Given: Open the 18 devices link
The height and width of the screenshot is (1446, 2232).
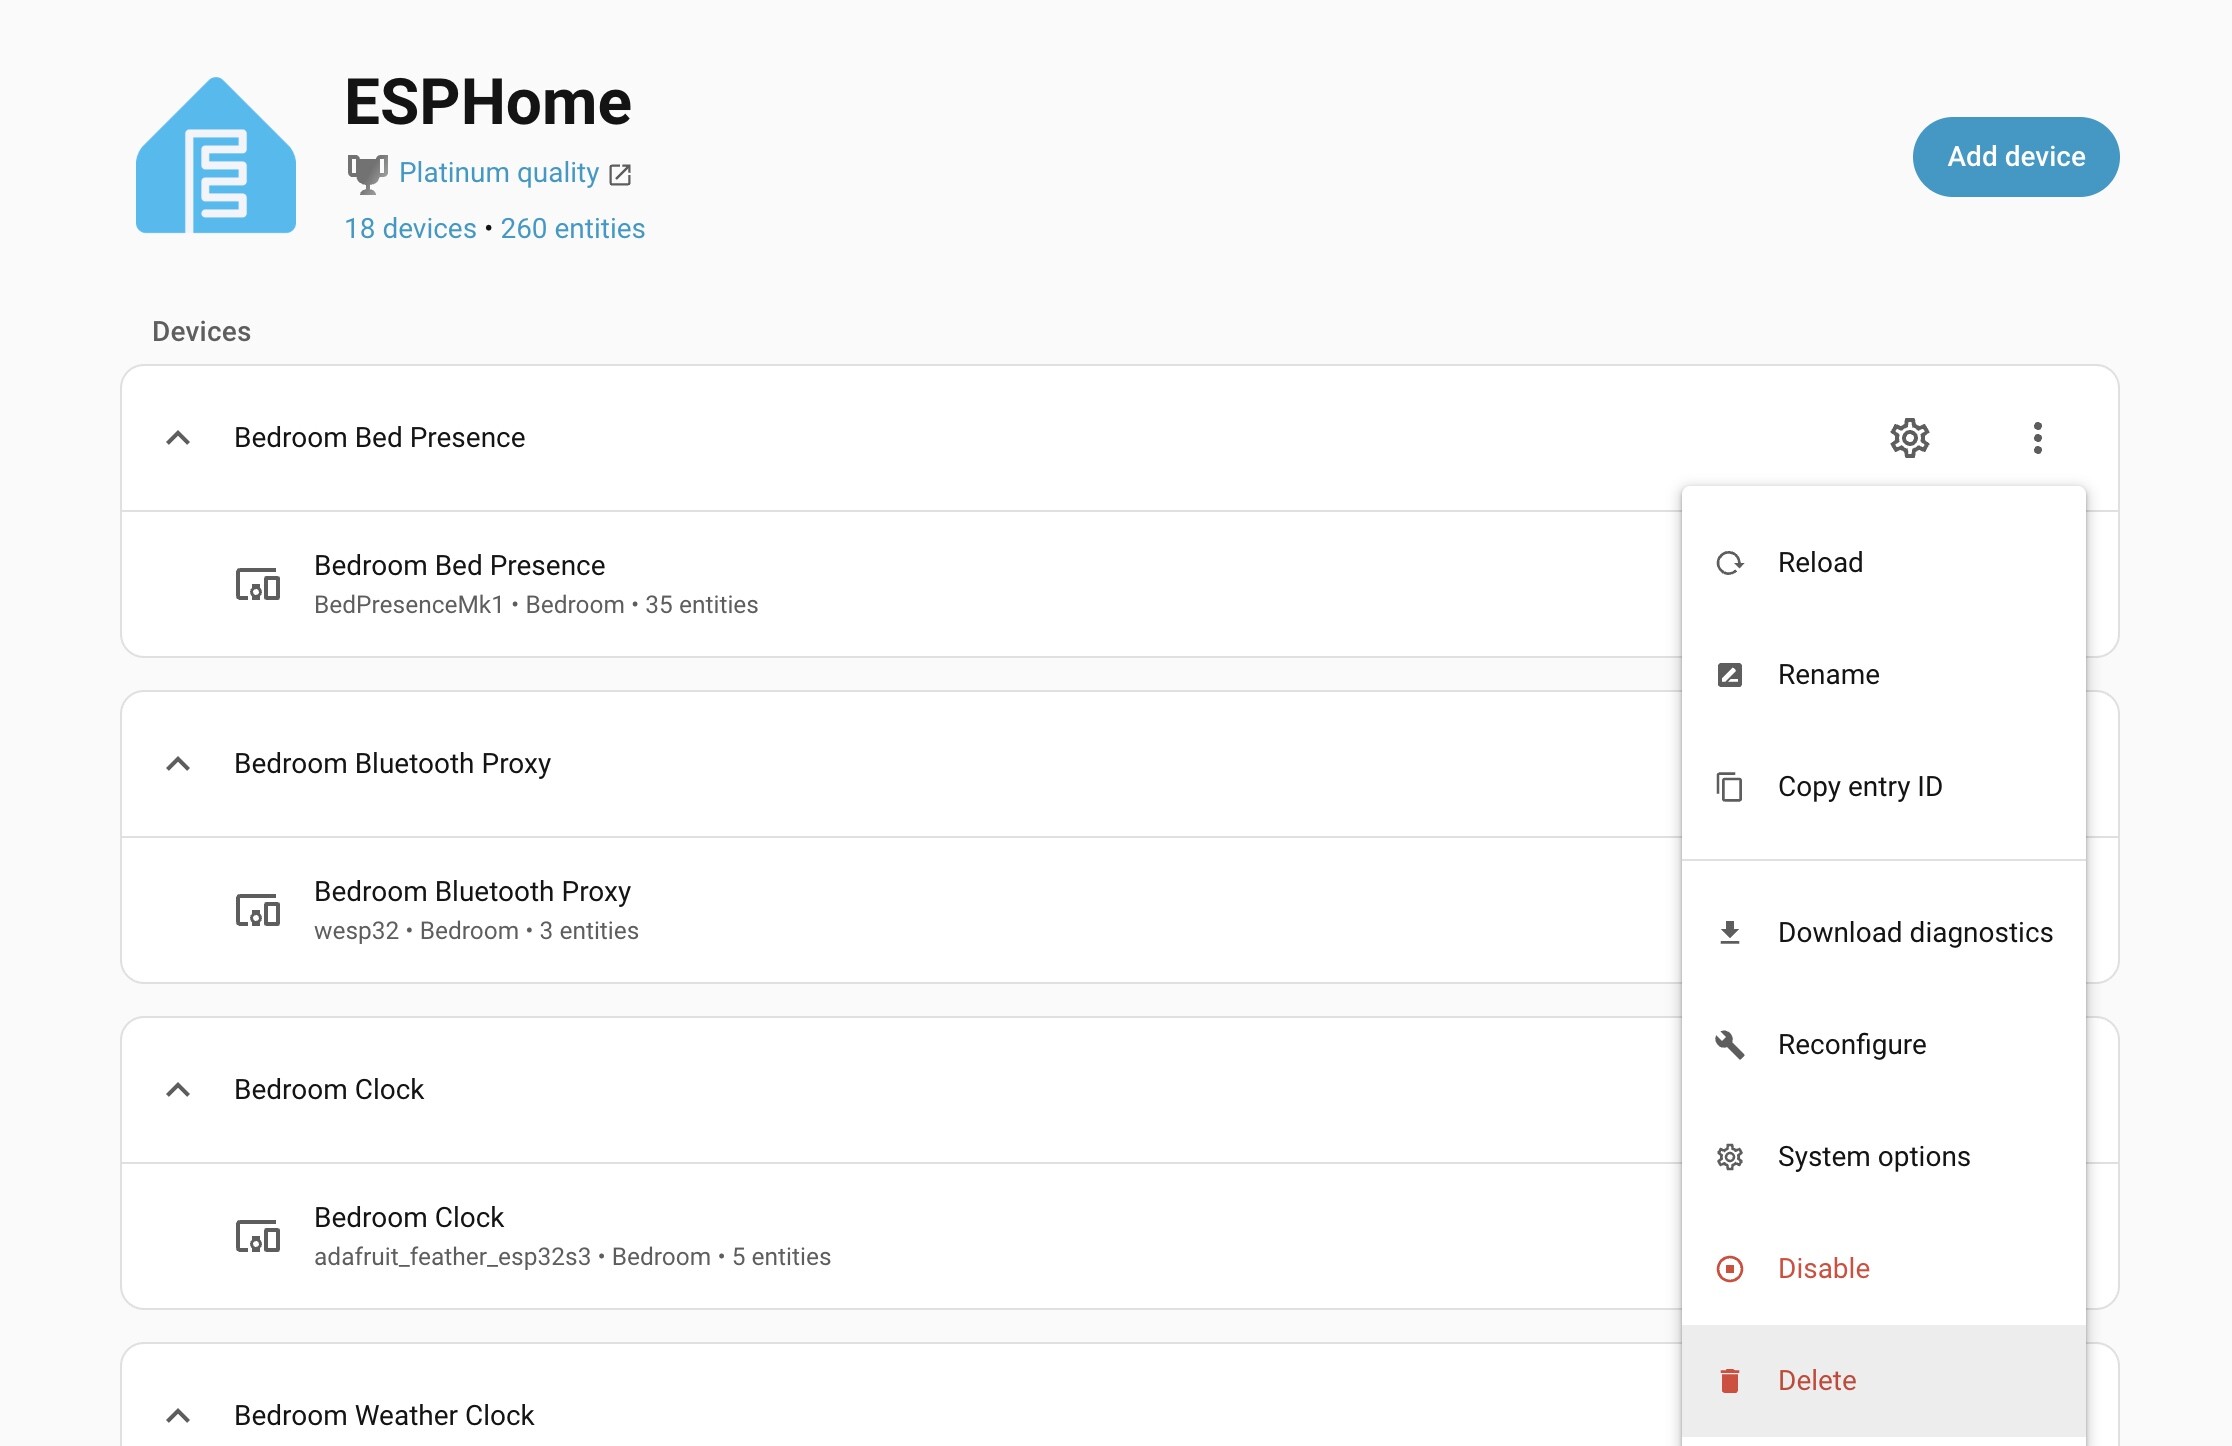Looking at the screenshot, I should click(410, 229).
